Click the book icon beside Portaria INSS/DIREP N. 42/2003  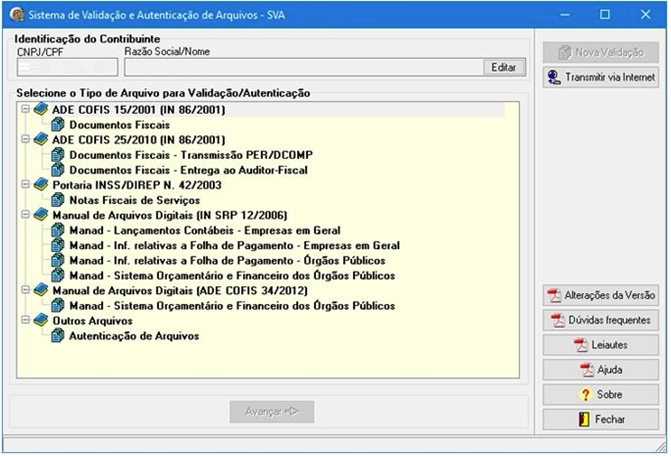pyautogui.click(x=41, y=184)
